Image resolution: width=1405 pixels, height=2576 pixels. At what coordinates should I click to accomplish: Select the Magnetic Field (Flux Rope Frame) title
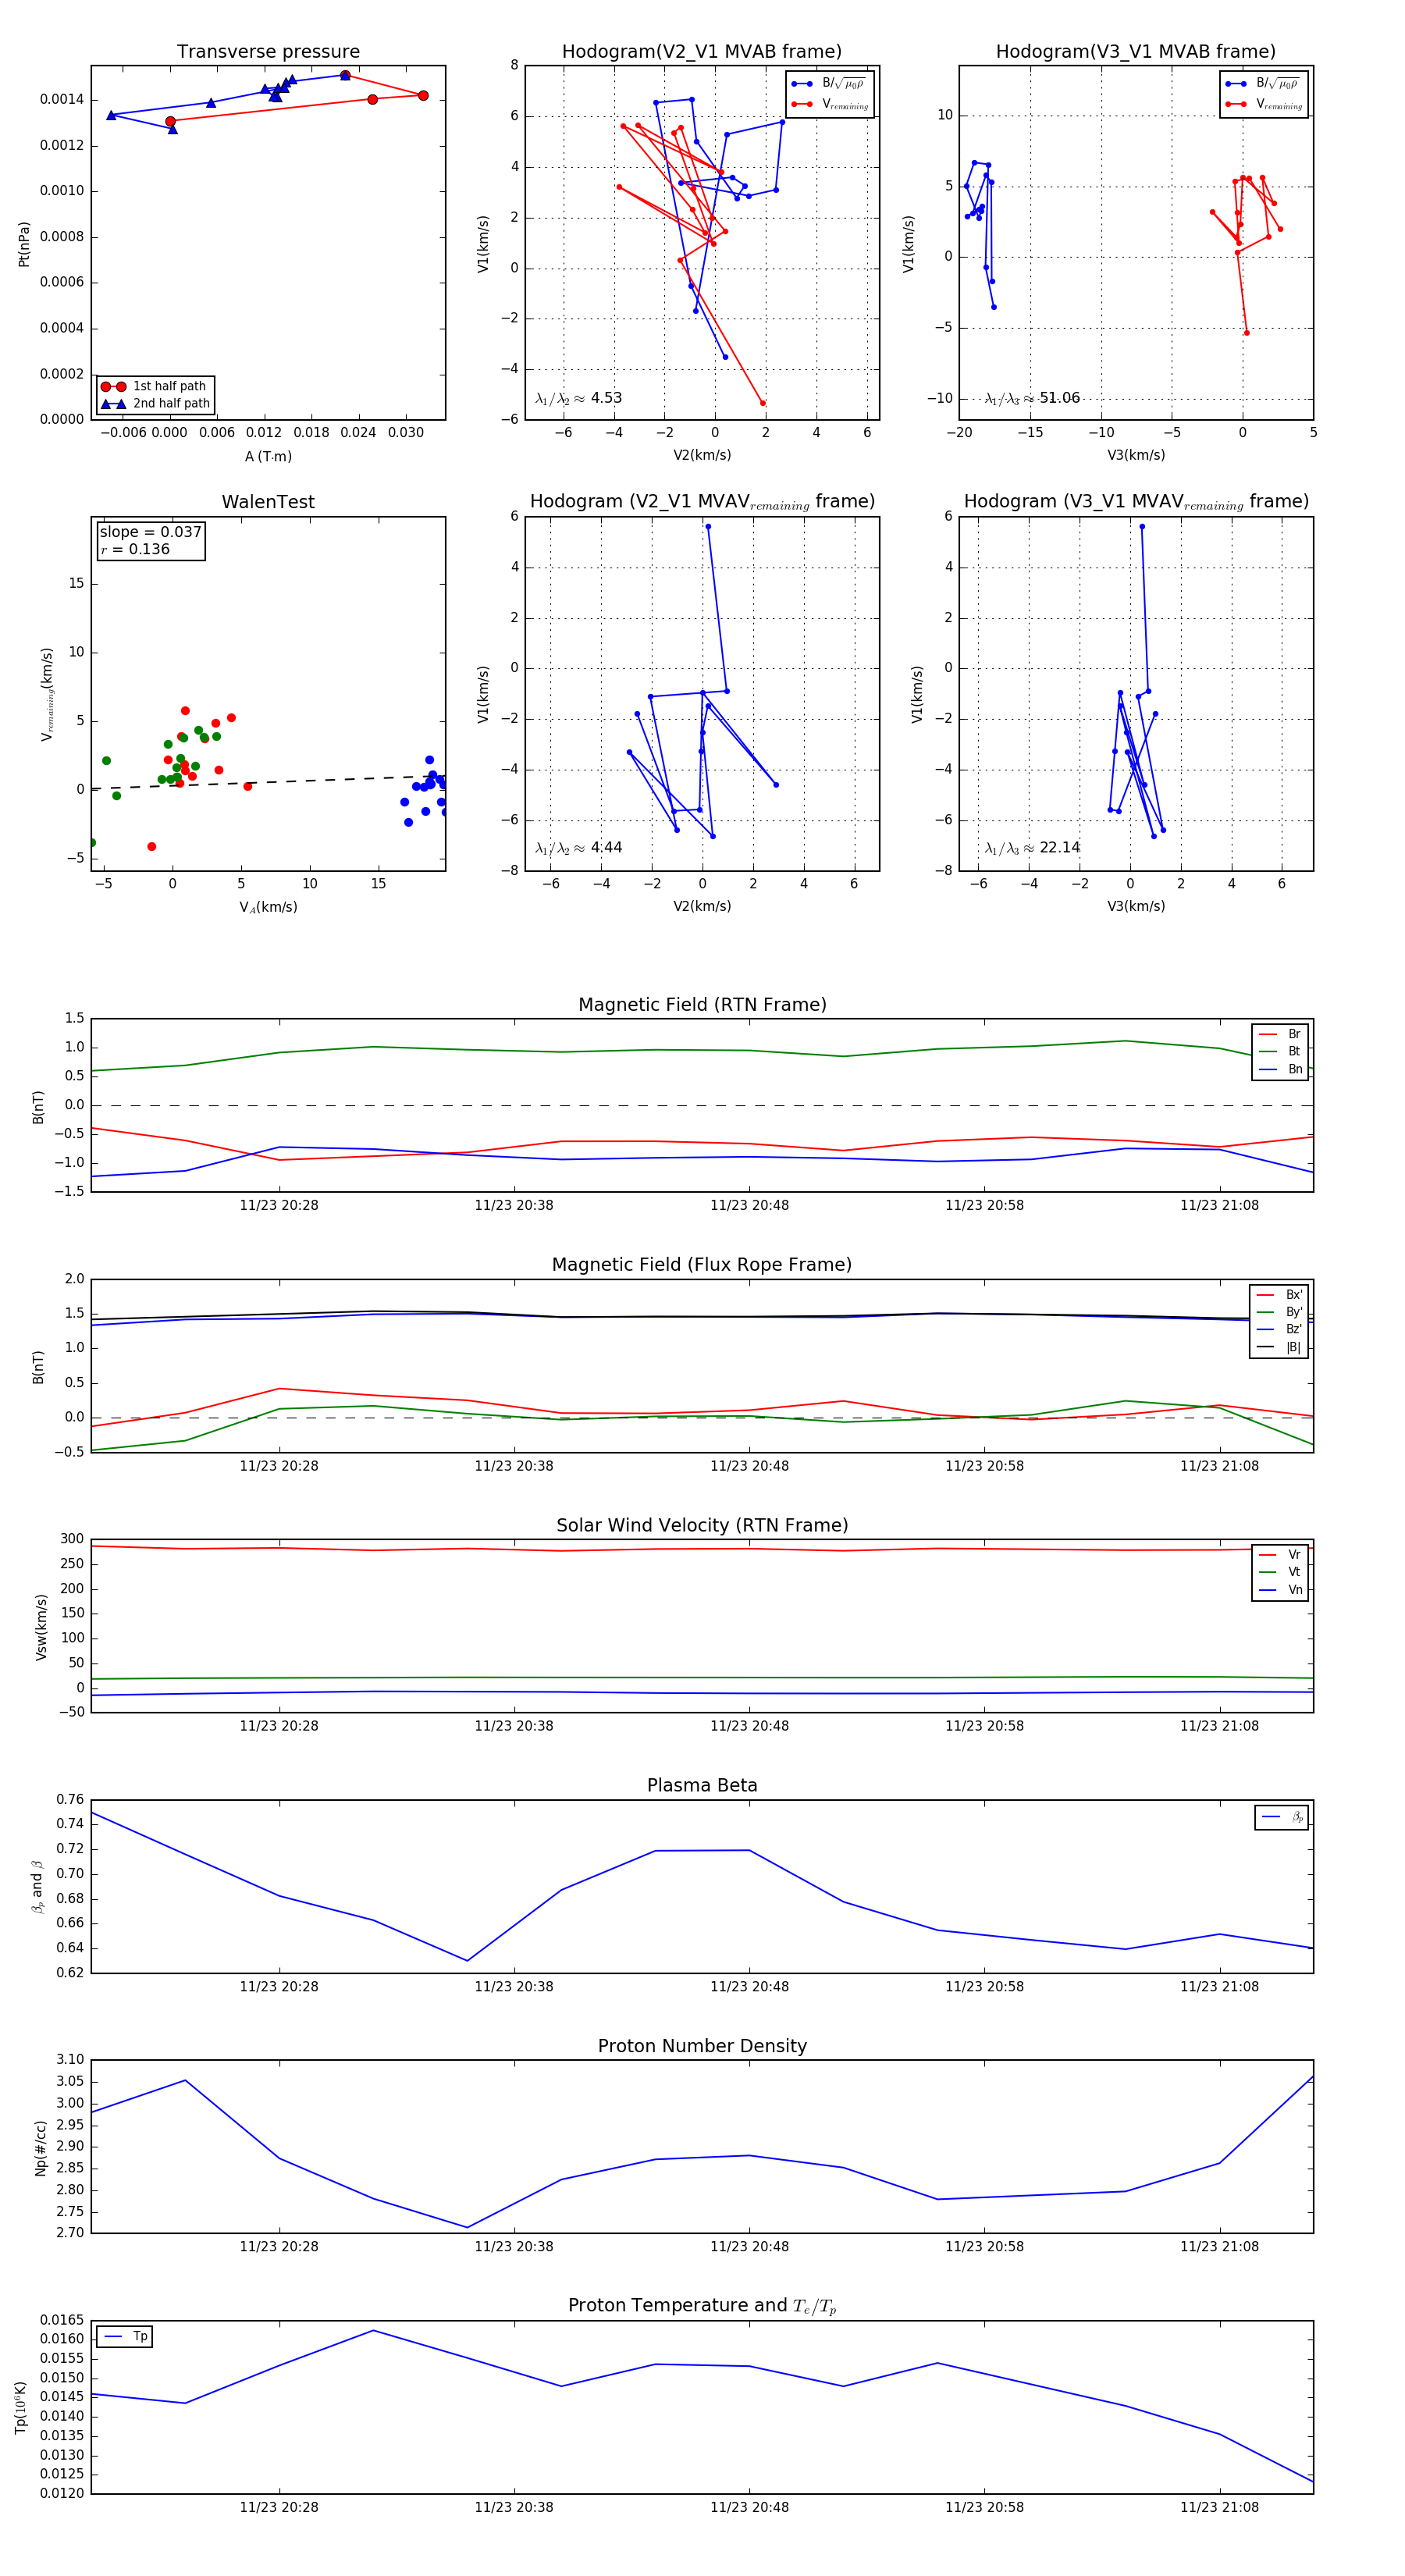702,1265
